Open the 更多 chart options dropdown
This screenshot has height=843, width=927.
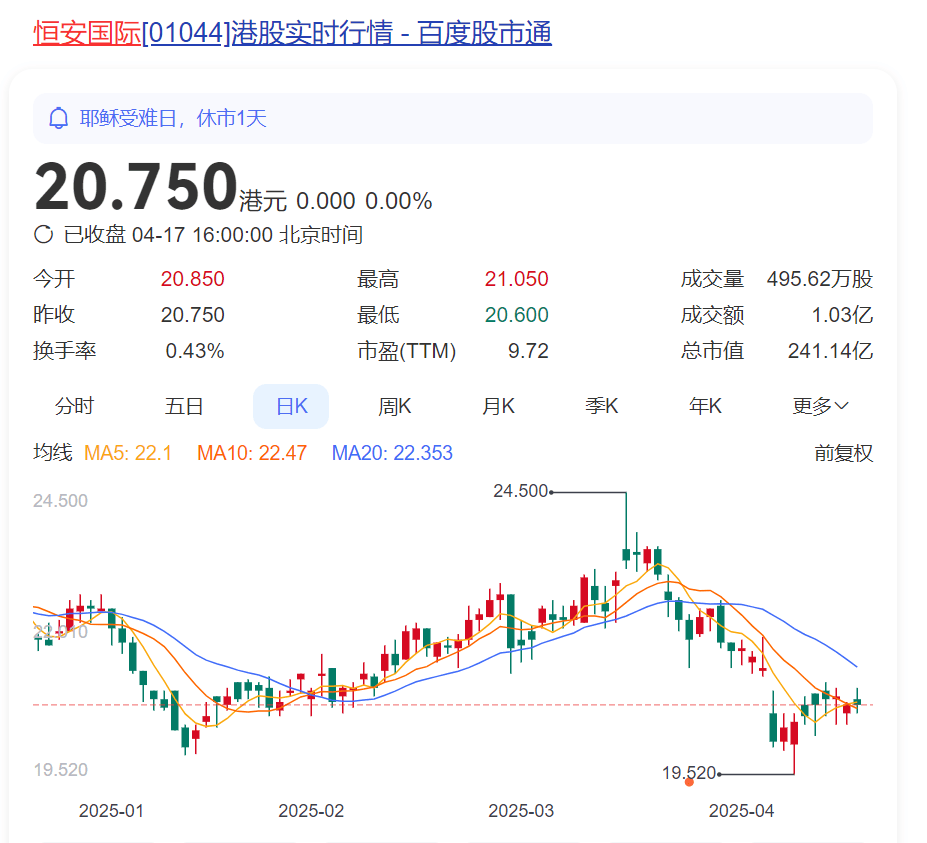(x=820, y=405)
